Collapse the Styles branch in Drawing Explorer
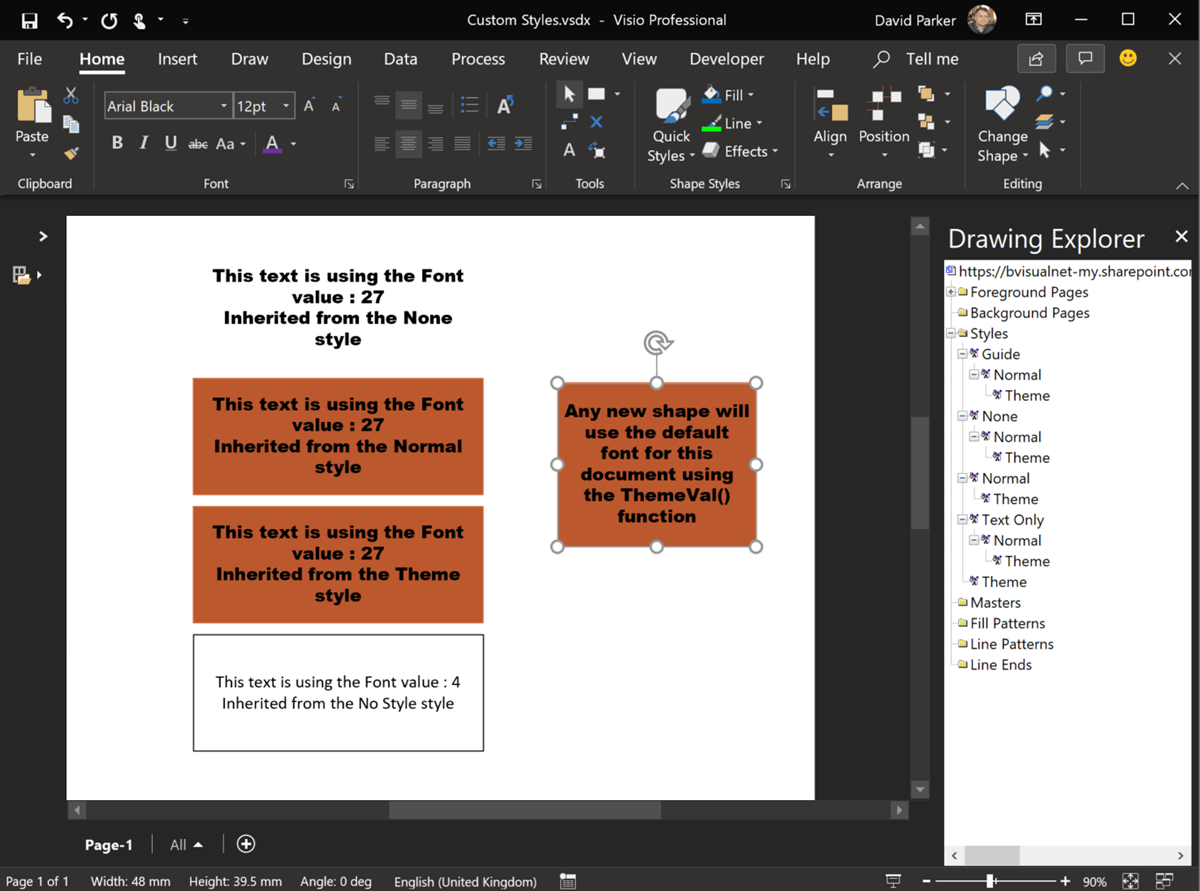 coord(950,333)
